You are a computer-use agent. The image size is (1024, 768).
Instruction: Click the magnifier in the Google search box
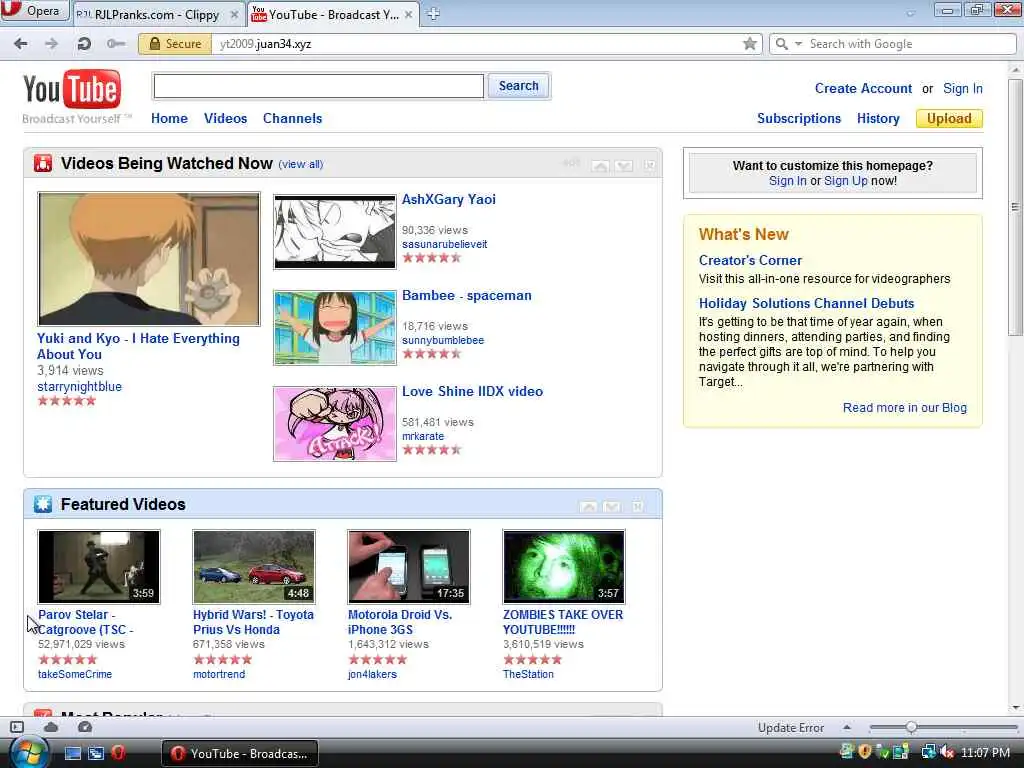point(781,44)
